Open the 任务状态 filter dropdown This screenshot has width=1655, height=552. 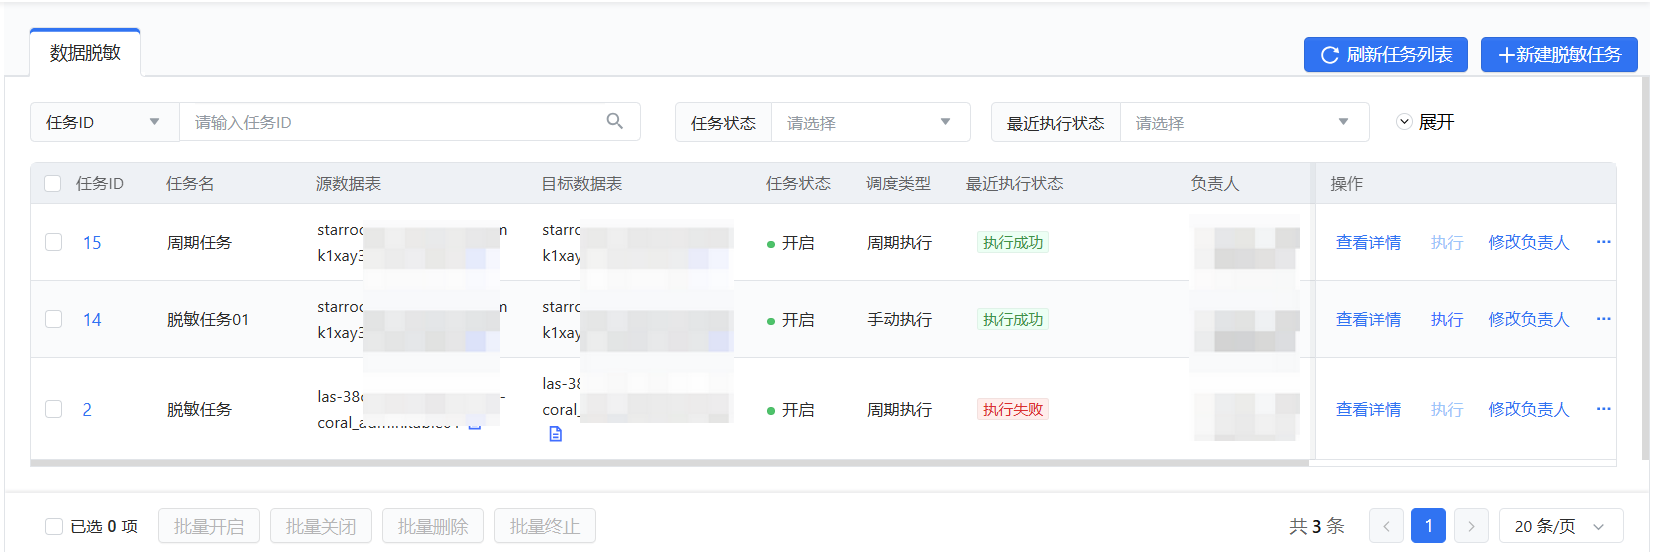click(x=868, y=122)
